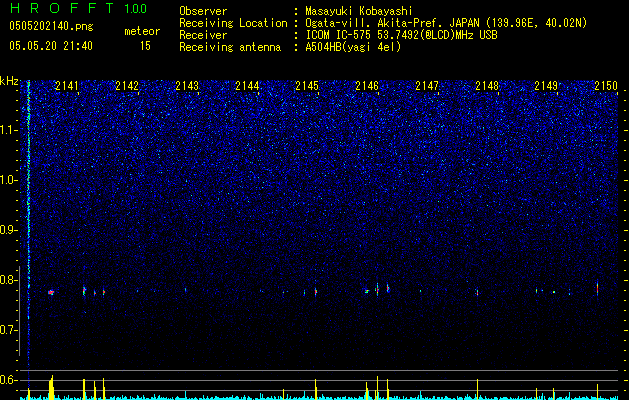Viewport: 629px width, 400px height.
Task: Select the file name 0505202140.png
Action: click(x=51, y=26)
